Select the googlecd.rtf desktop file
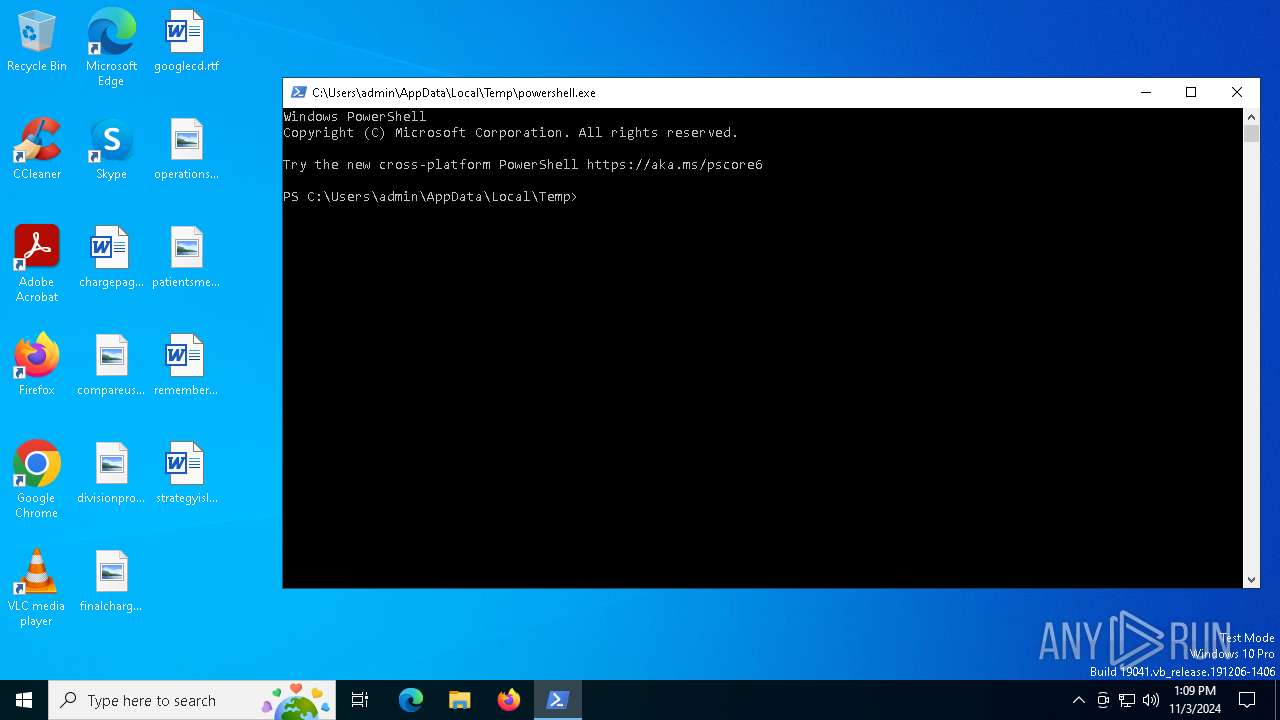The height and width of the screenshot is (720, 1280). (x=186, y=42)
